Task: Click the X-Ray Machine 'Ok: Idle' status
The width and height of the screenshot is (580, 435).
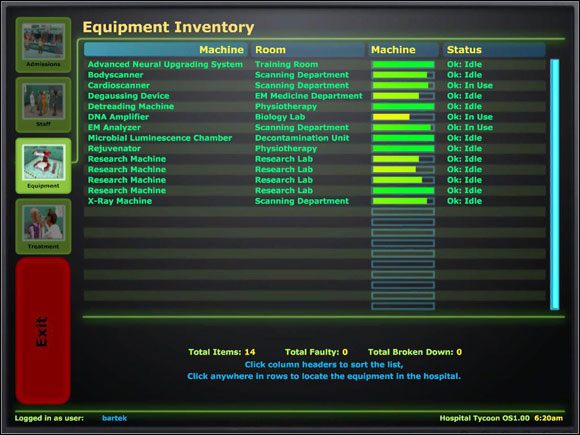Action: tap(464, 201)
